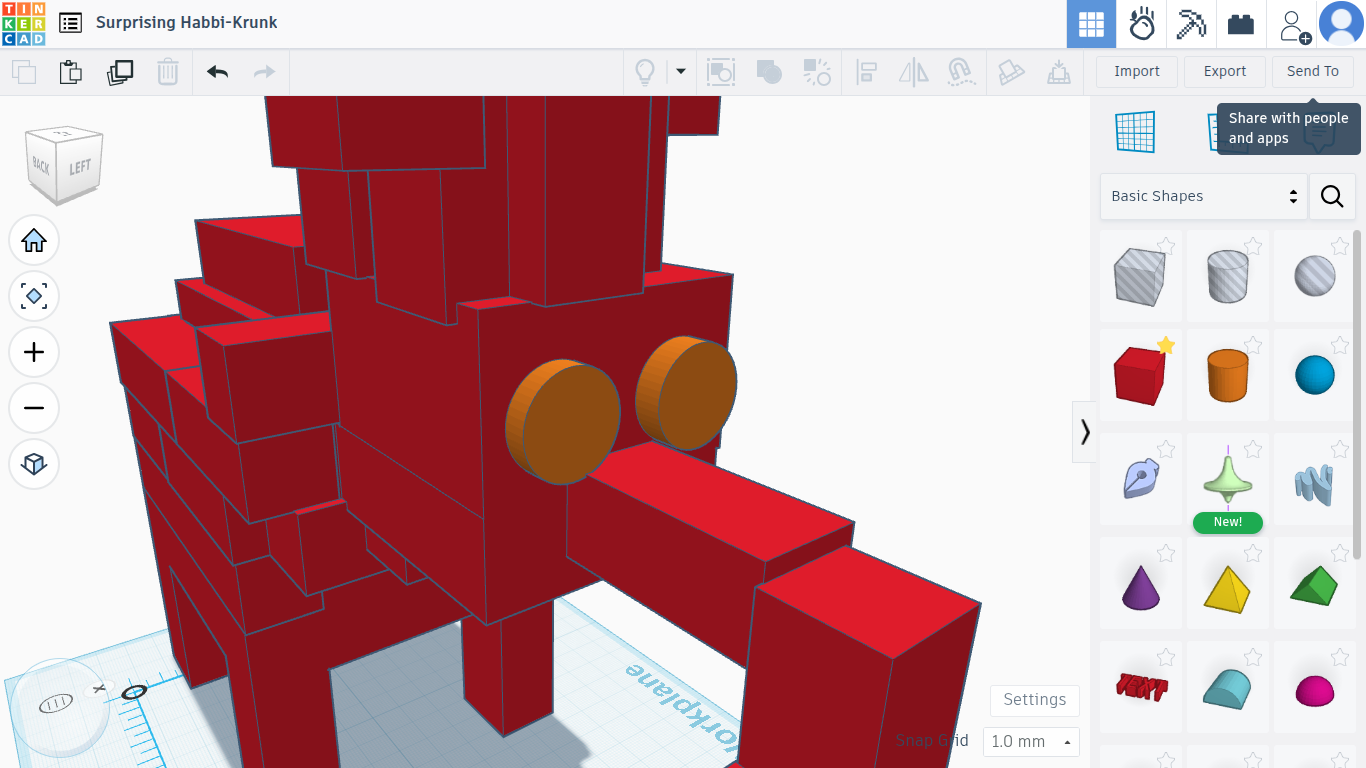Click the Duplicate and repeat icon
The width and height of the screenshot is (1366, 768).
[120, 72]
